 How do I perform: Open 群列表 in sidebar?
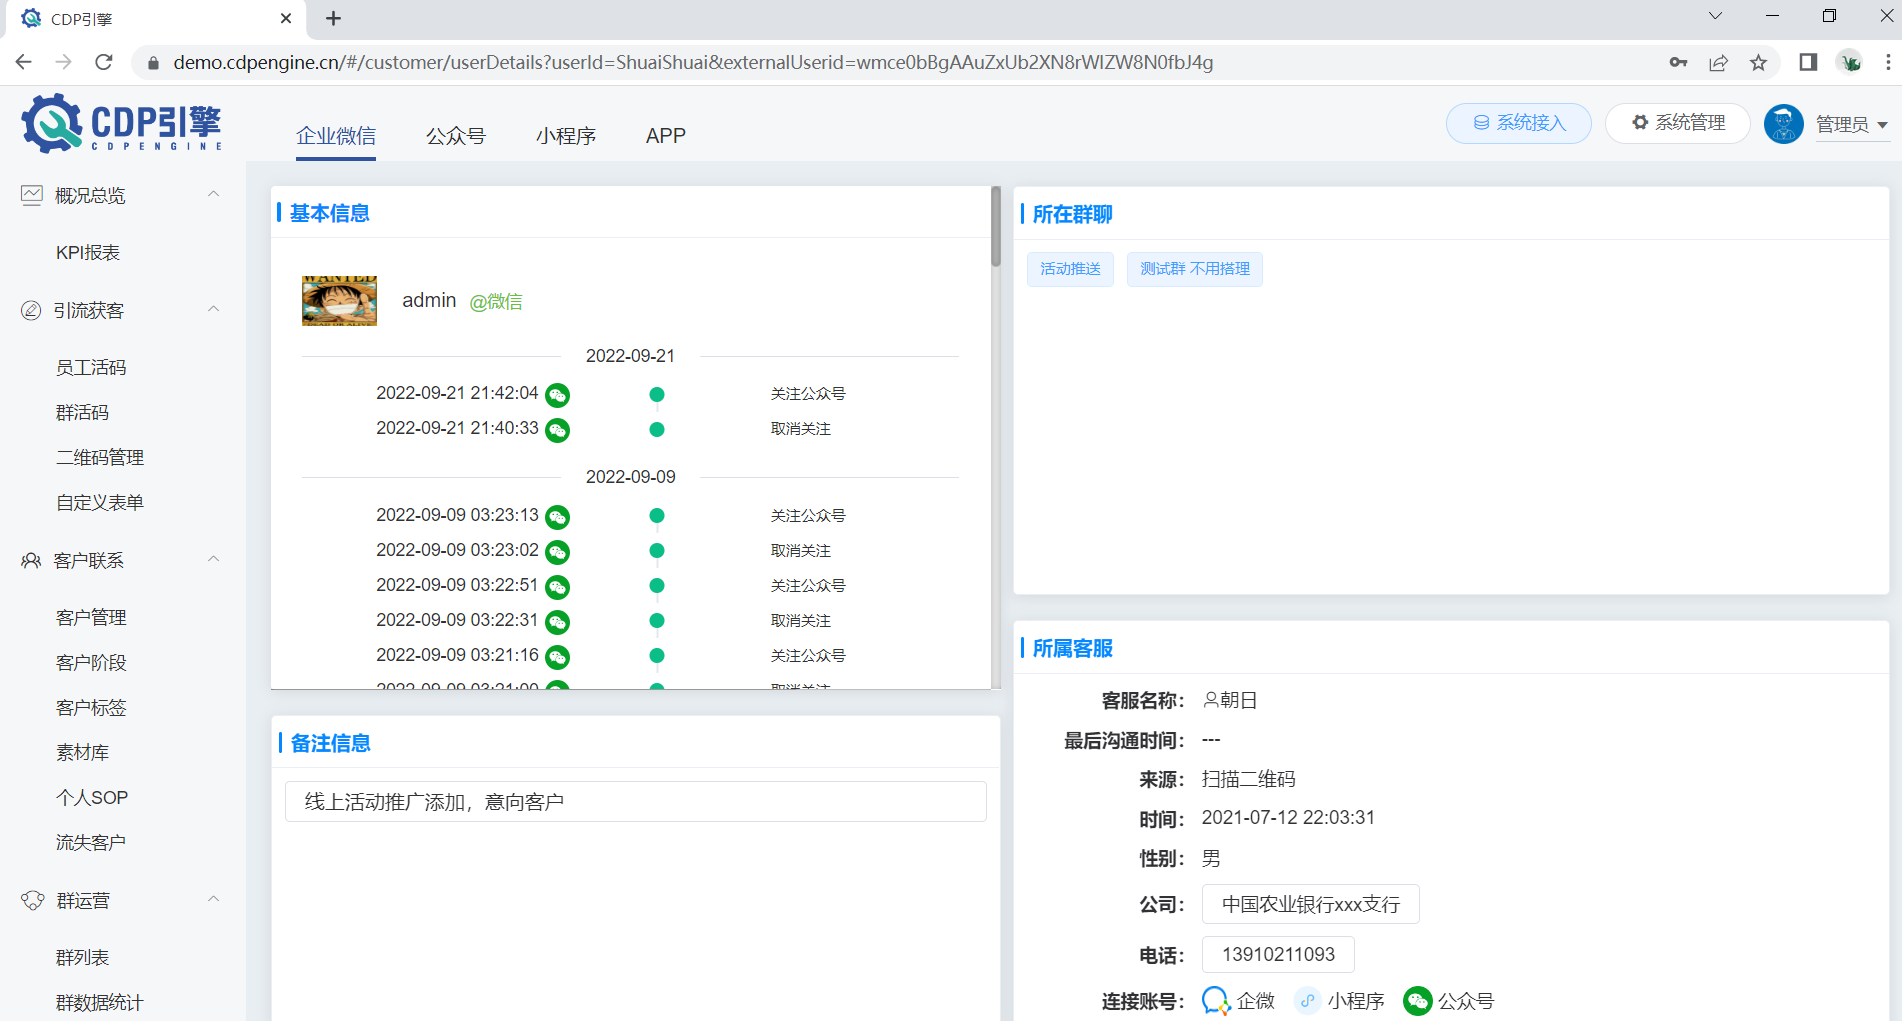coord(82,958)
